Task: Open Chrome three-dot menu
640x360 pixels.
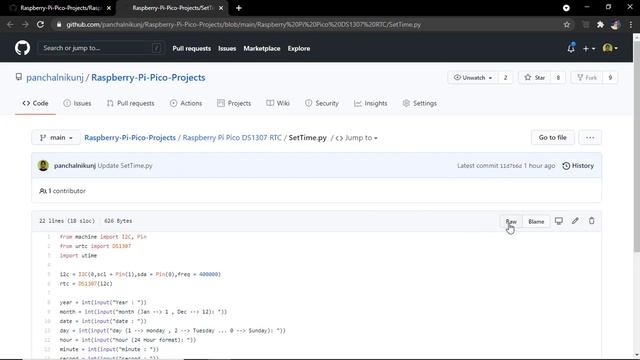Action: click(x=631, y=24)
